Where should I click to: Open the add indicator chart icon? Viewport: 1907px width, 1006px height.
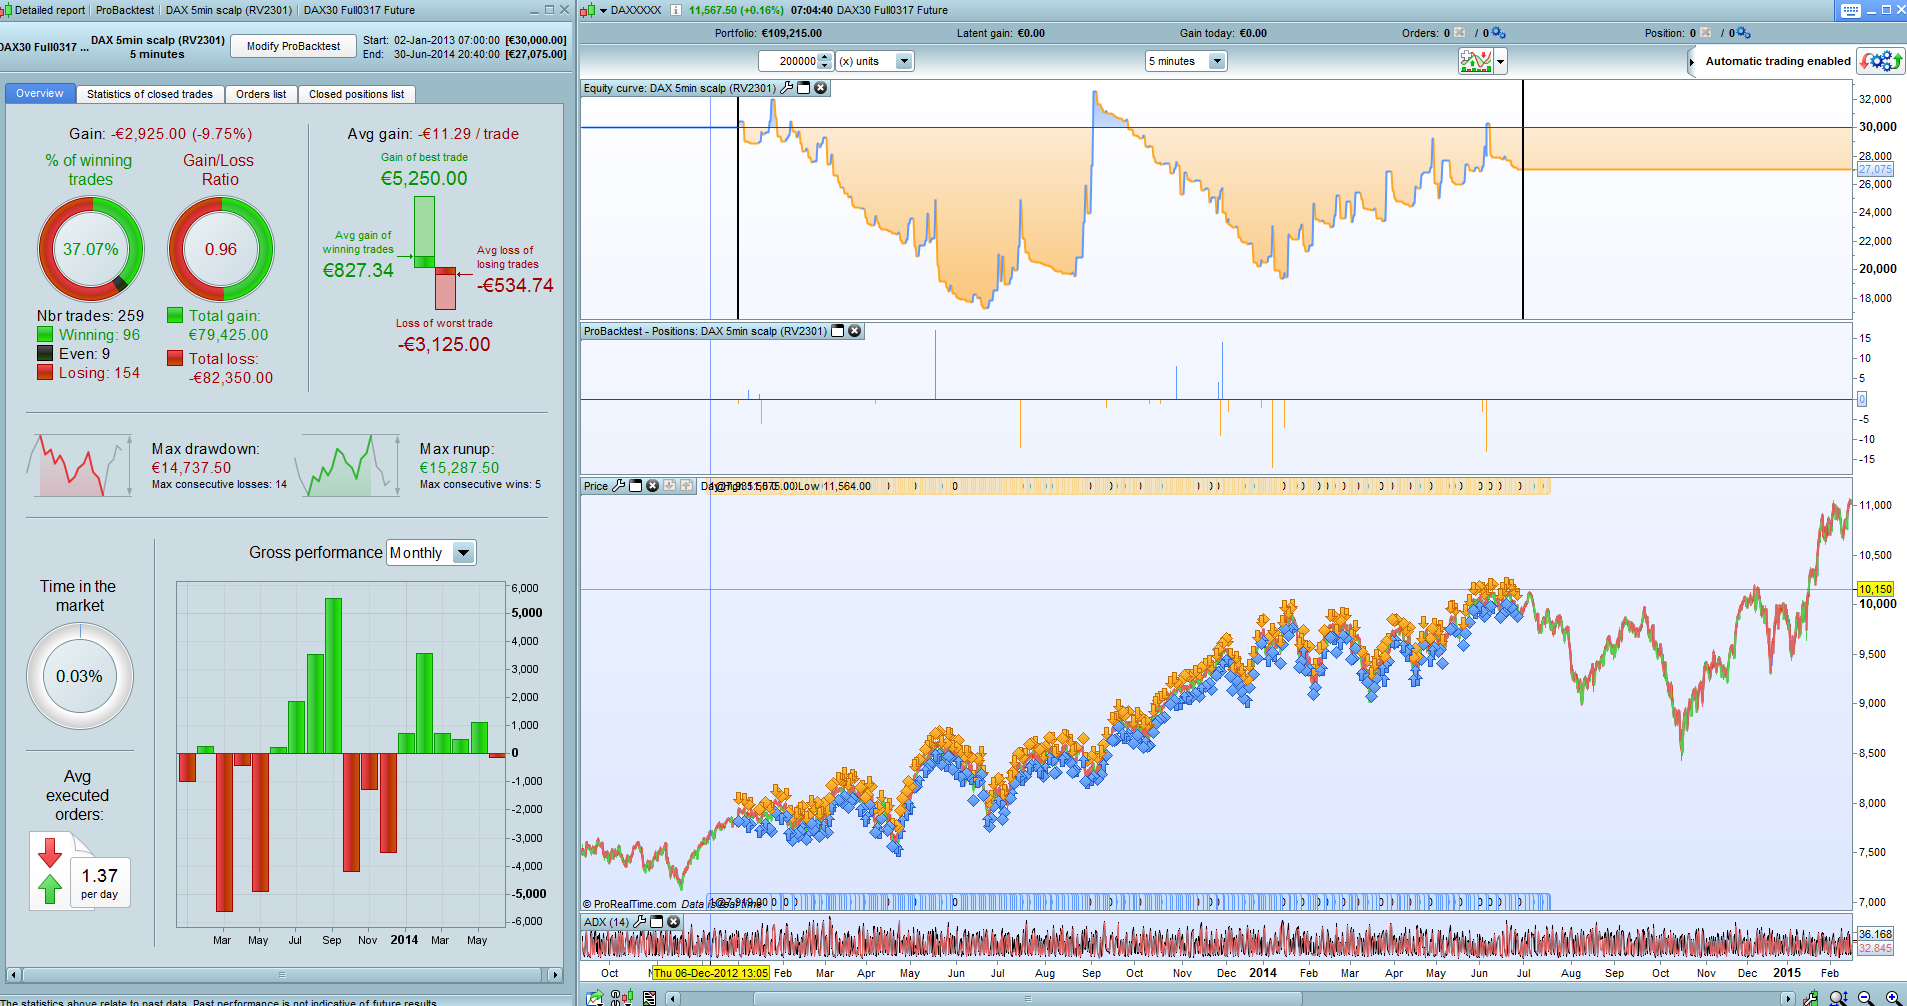(x=1476, y=61)
